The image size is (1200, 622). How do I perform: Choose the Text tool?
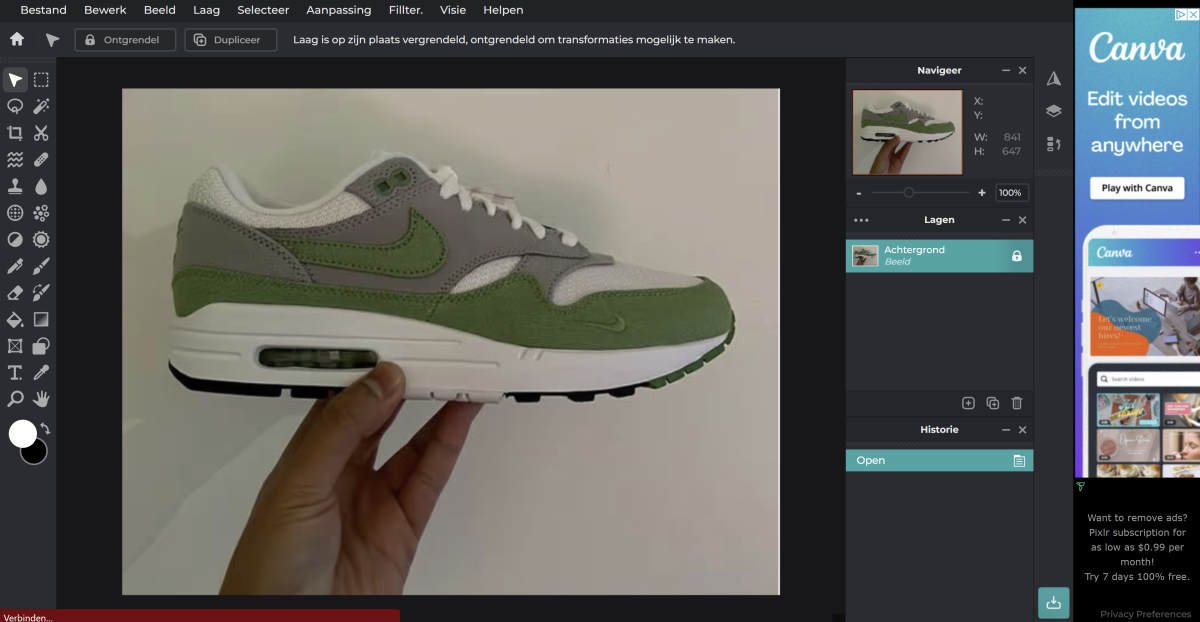15,373
